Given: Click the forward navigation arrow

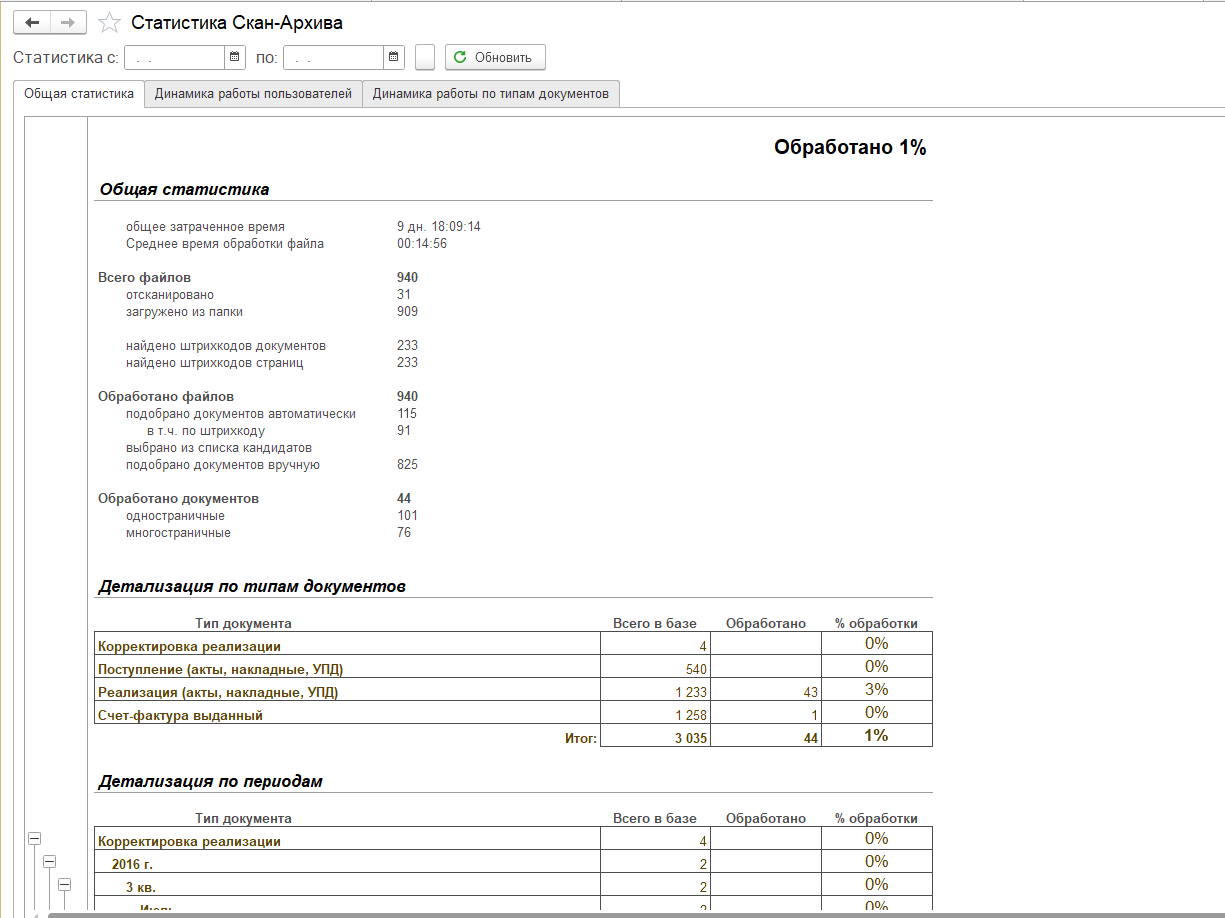Looking at the screenshot, I should [68, 22].
